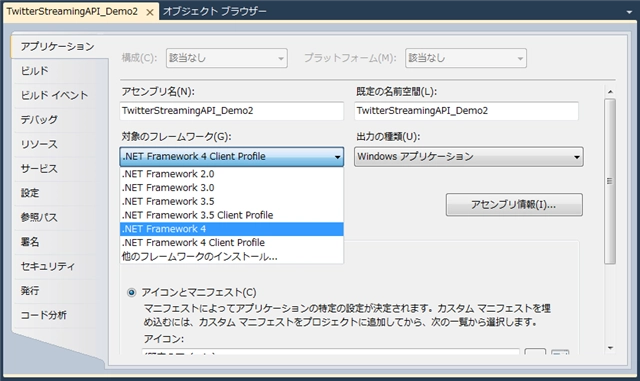This screenshot has height=381, width=640.
Task: Select the アイコンとマニフェスト radio button
Action: (131, 292)
